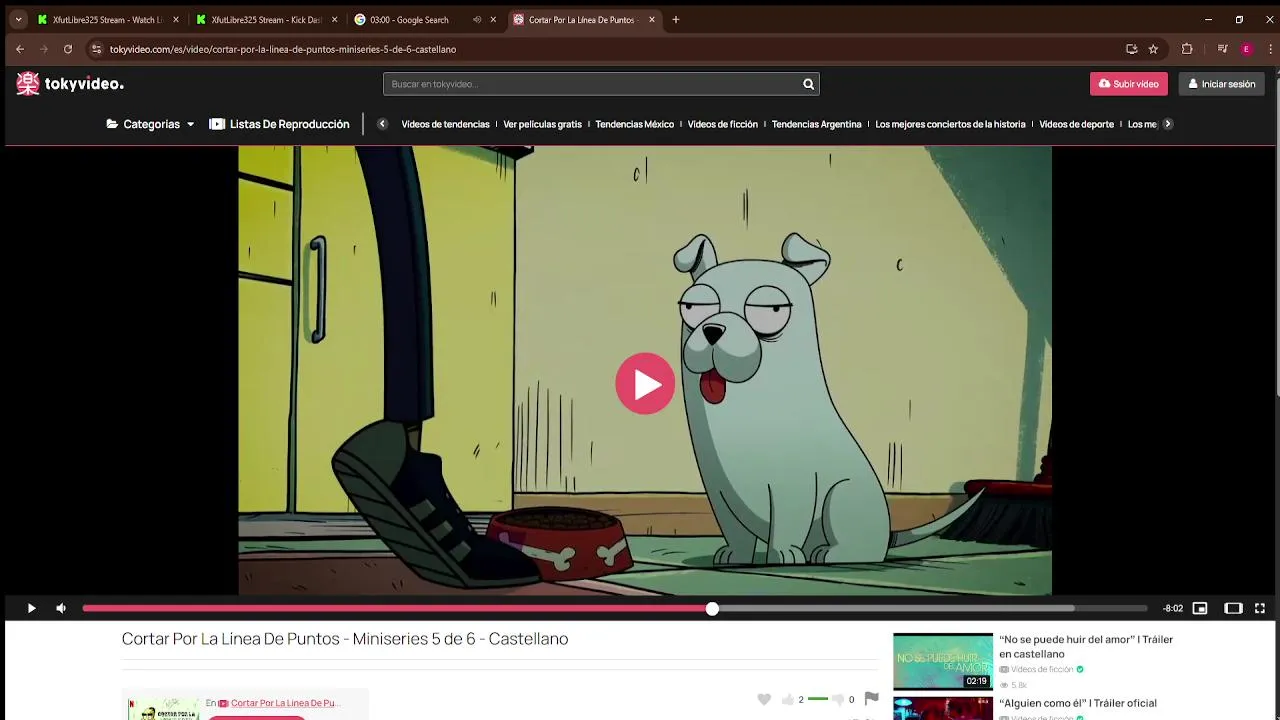Mute the video with speaker icon
This screenshot has width=1280, height=720.
[61, 608]
